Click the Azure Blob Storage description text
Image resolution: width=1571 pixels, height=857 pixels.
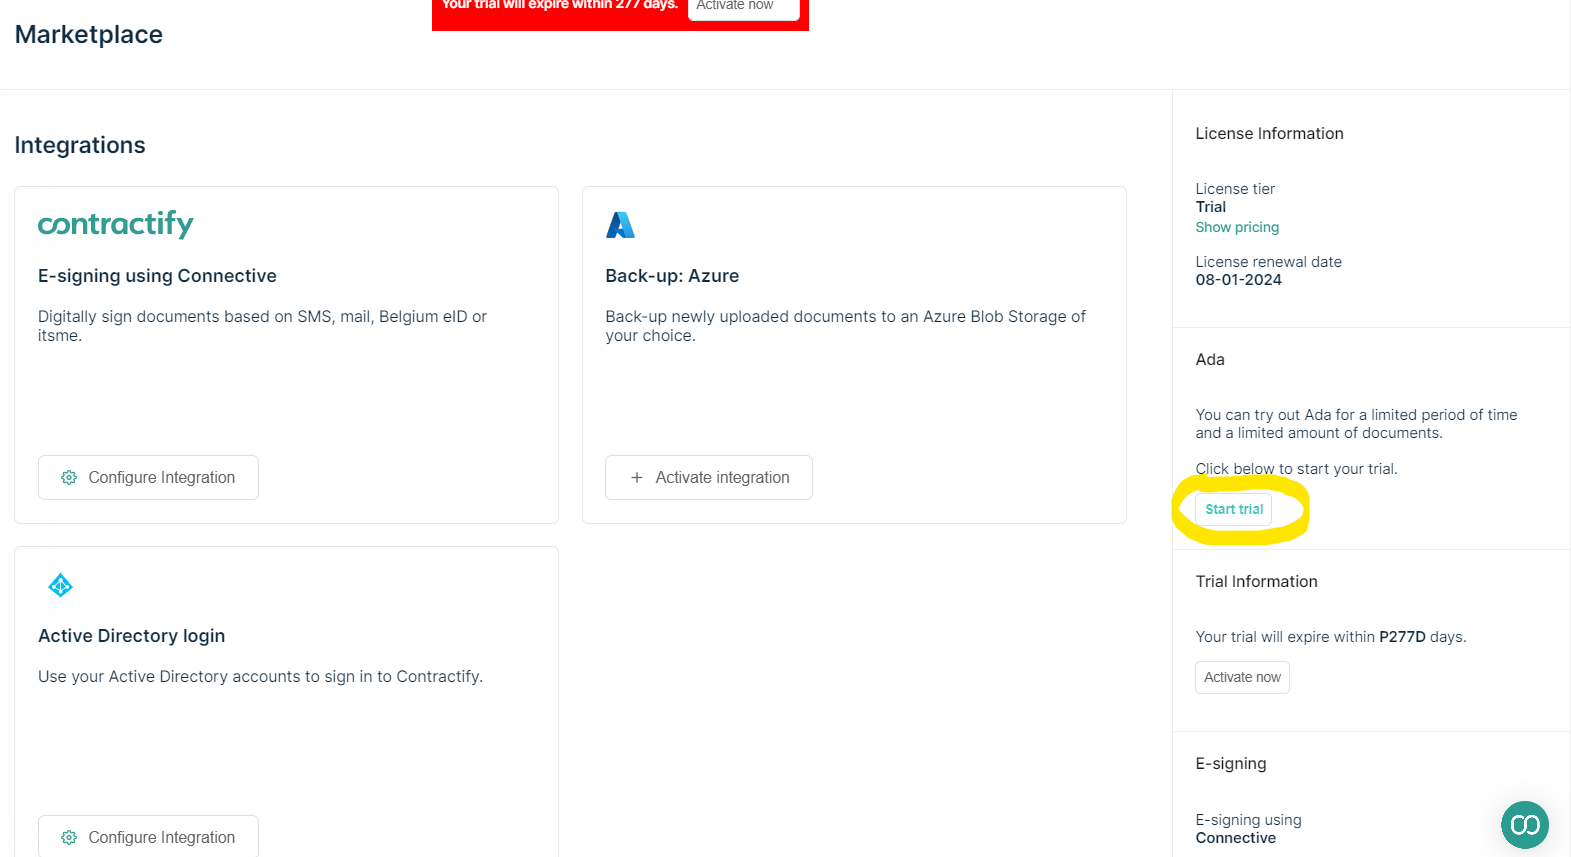[845, 326]
